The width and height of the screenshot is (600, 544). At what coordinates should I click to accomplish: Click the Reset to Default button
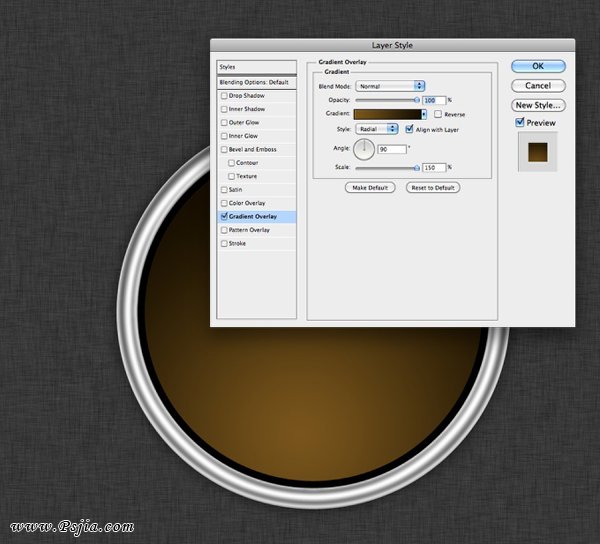[433, 188]
